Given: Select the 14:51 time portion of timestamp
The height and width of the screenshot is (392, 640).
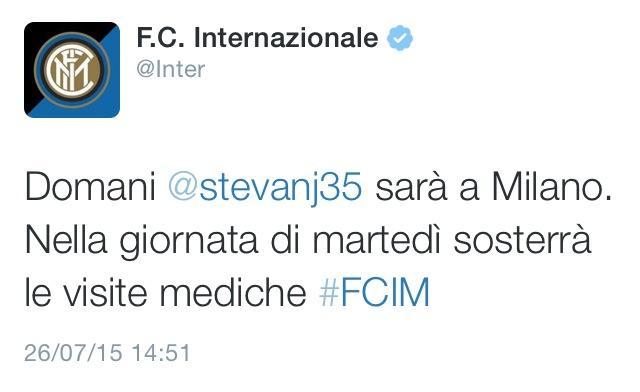Looking at the screenshot, I should pos(161,353).
